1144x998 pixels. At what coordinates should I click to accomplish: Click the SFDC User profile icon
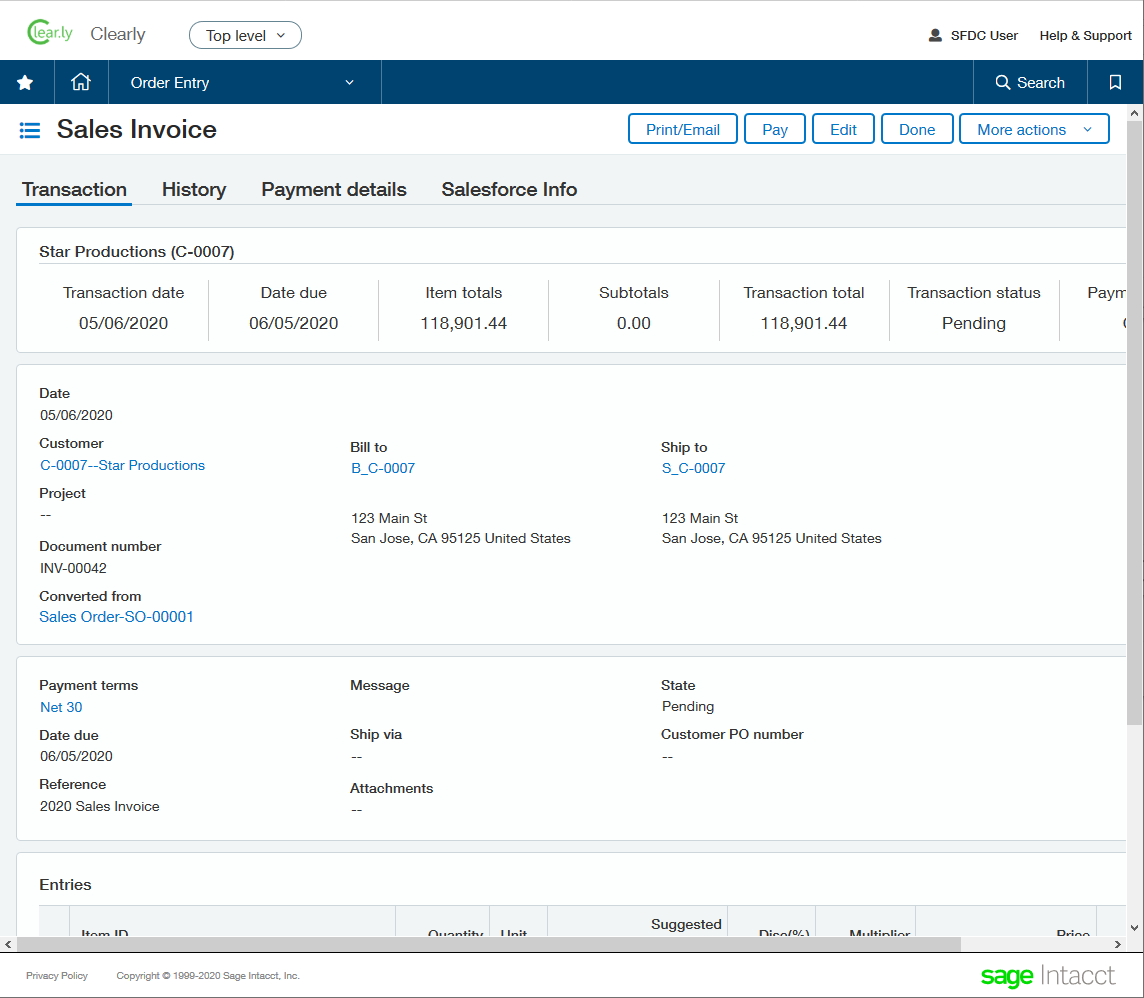[x=935, y=35]
